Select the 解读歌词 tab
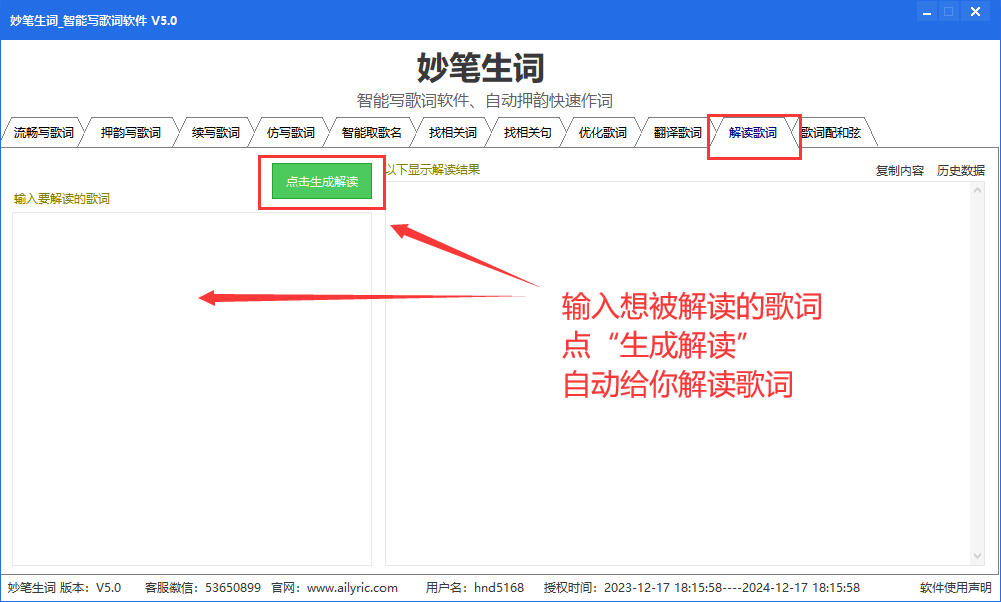Screen dimensions: 1001x602 pos(753,133)
